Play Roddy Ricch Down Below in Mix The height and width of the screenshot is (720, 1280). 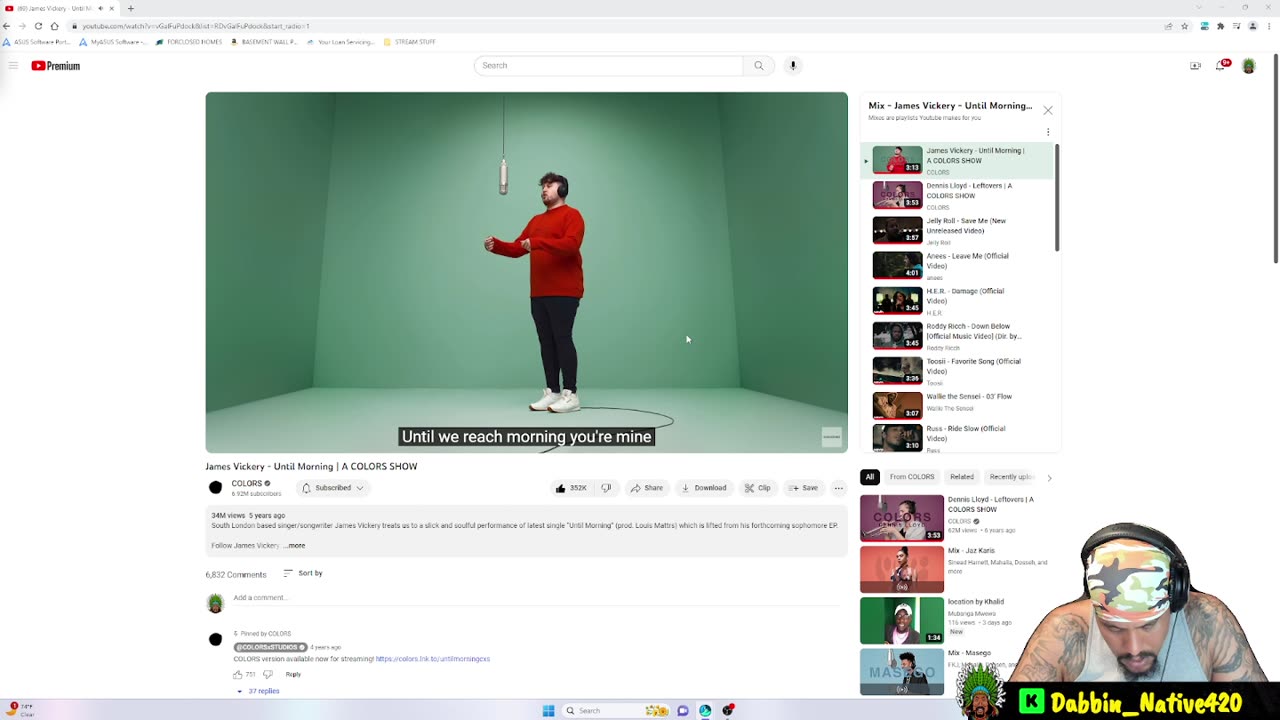(x=957, y=335)
